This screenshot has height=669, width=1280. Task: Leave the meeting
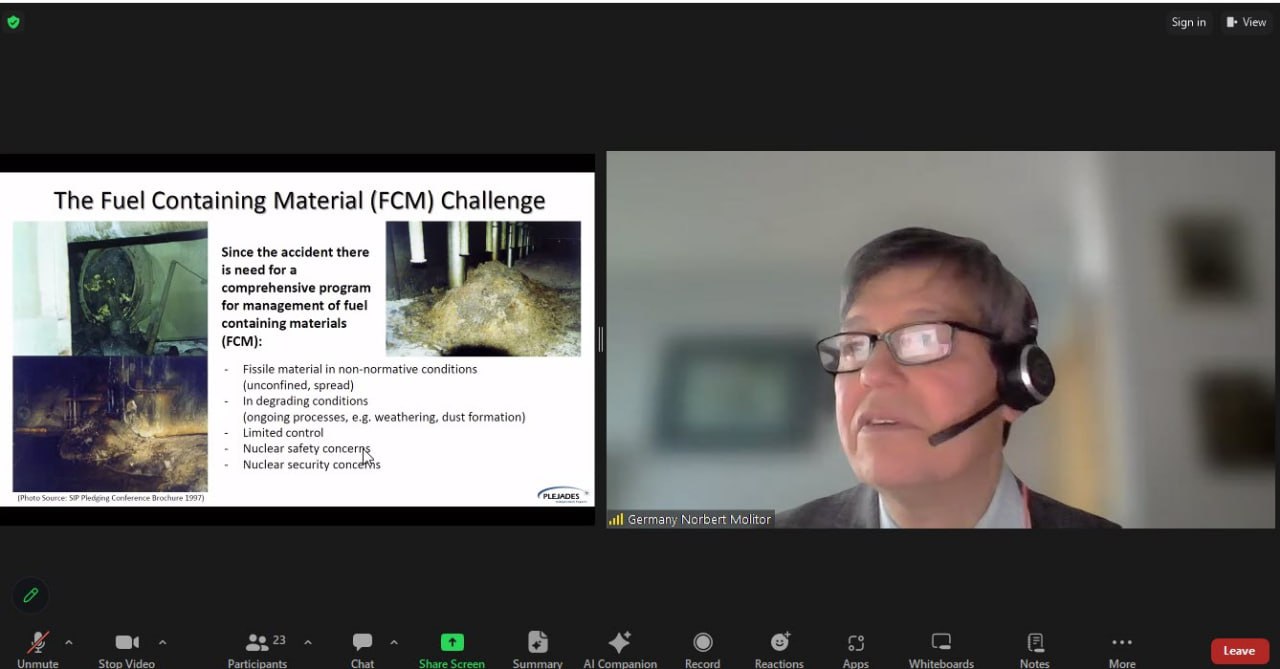(x=1239, y=651)
